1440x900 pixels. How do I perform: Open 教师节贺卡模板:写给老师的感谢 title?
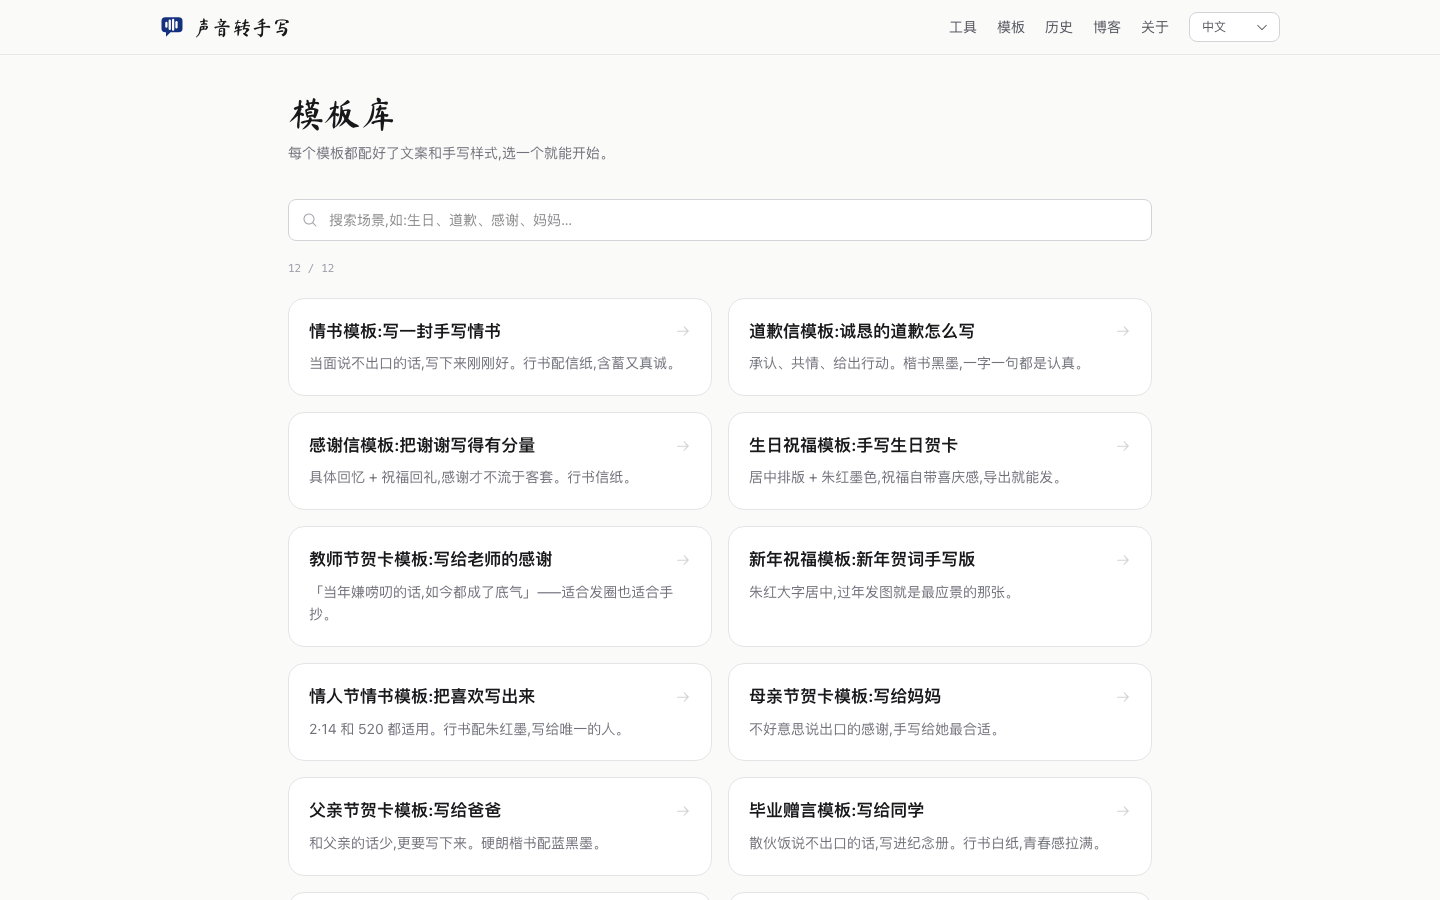[431, 559]
